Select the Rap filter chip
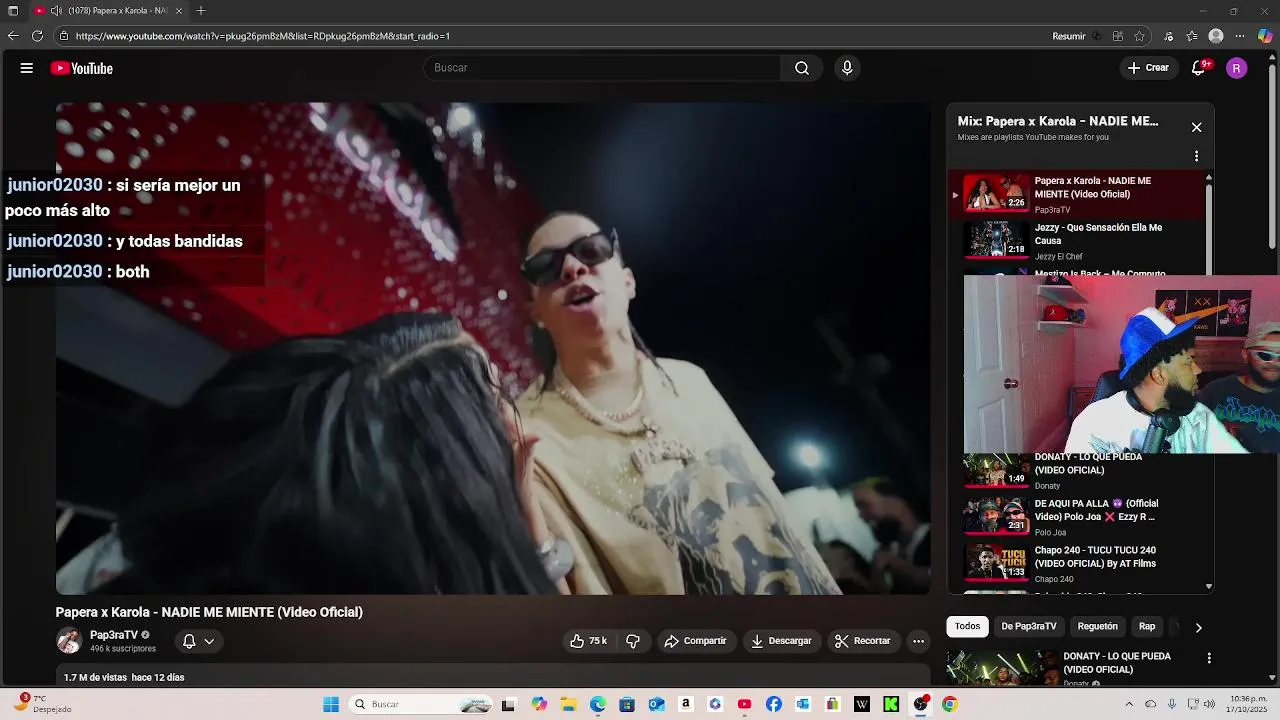1280x720 pixels. (x=1147, y=626)
